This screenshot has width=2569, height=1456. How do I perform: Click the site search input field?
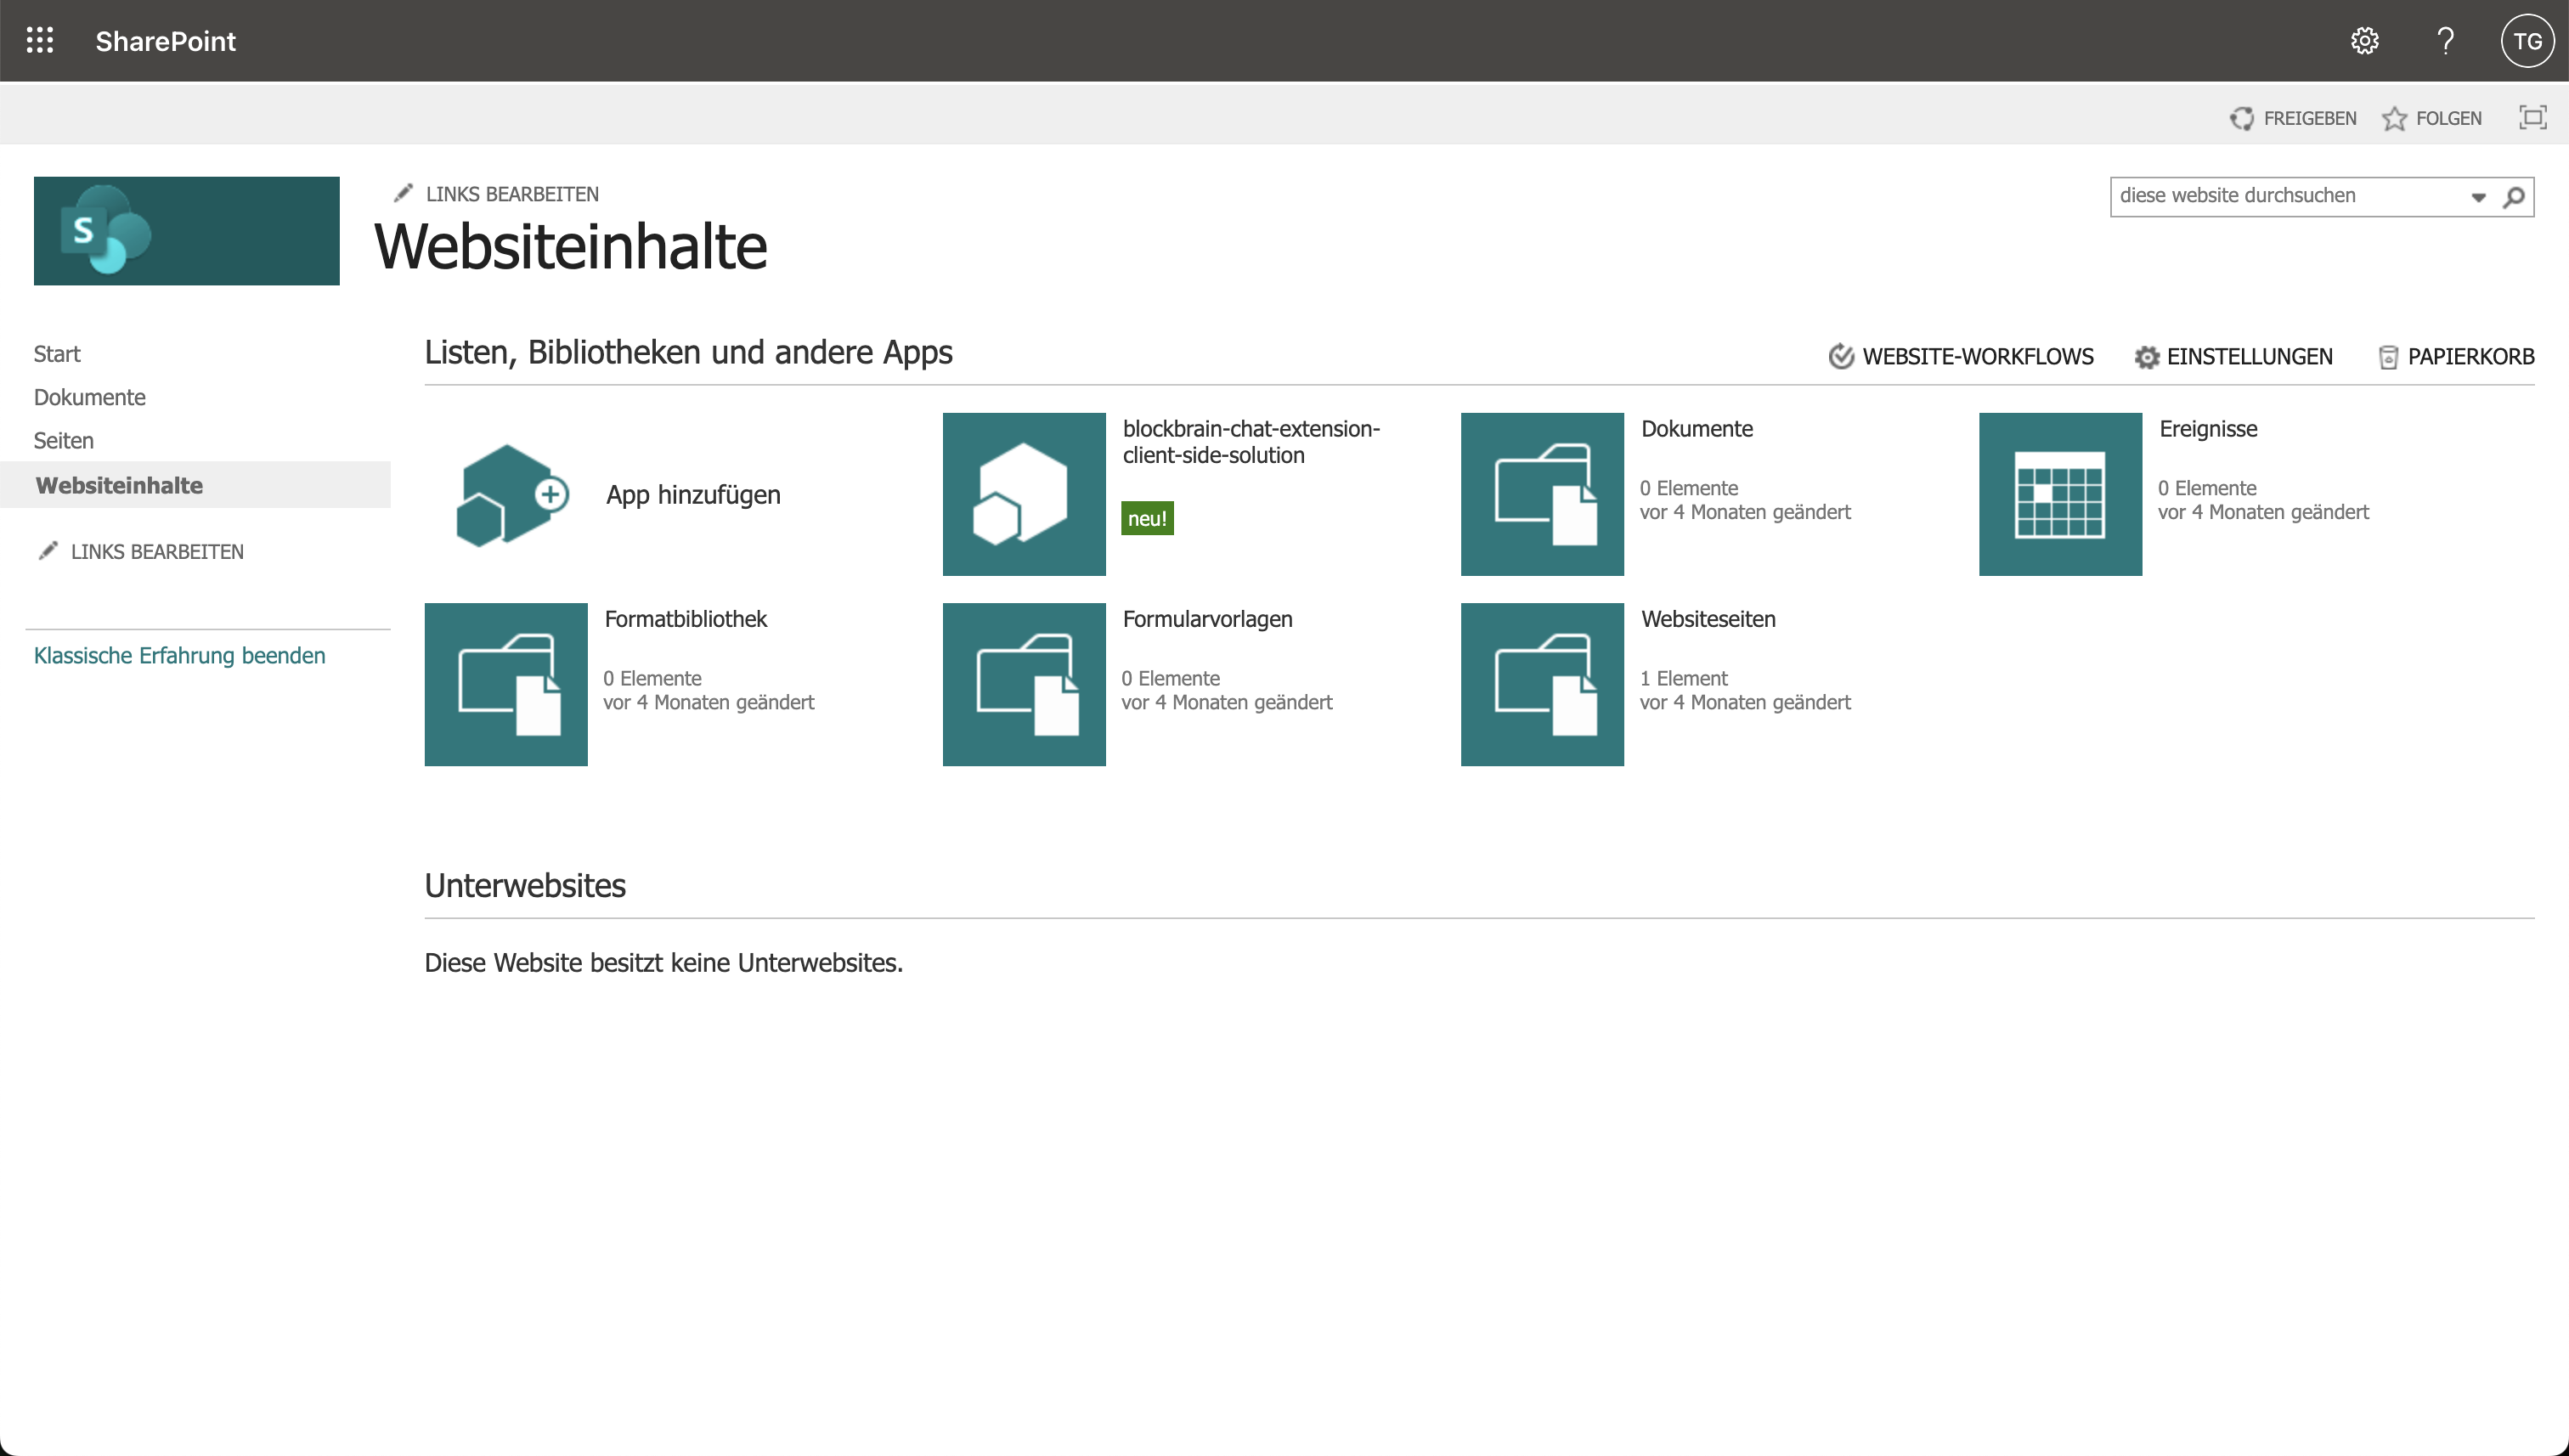[2285, 196]
